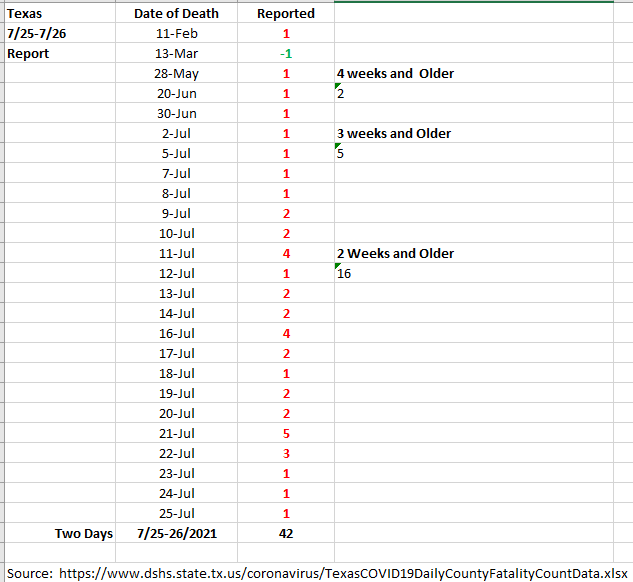The width and height of the screenshot is (633, 582).
Task: Select the '20-Jun' date cell
Action: coord(176,93)
